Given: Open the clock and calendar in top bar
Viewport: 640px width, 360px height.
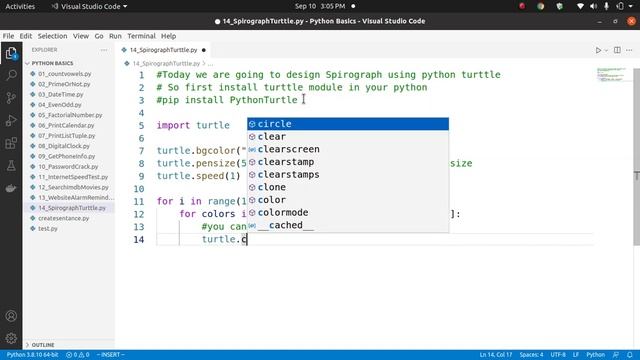Looking at the screenshot, I should coord(320,6).
